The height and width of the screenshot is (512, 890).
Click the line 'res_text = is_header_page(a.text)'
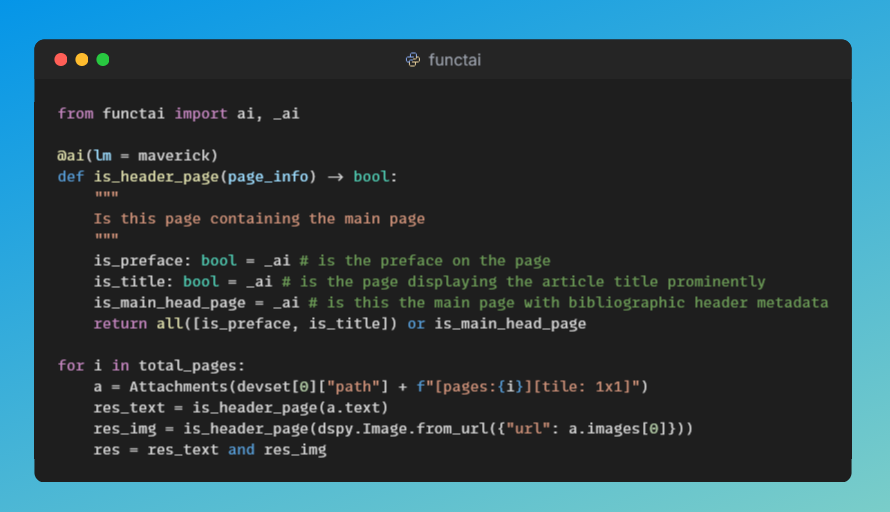pyautogui.click(x=241, y=408)
